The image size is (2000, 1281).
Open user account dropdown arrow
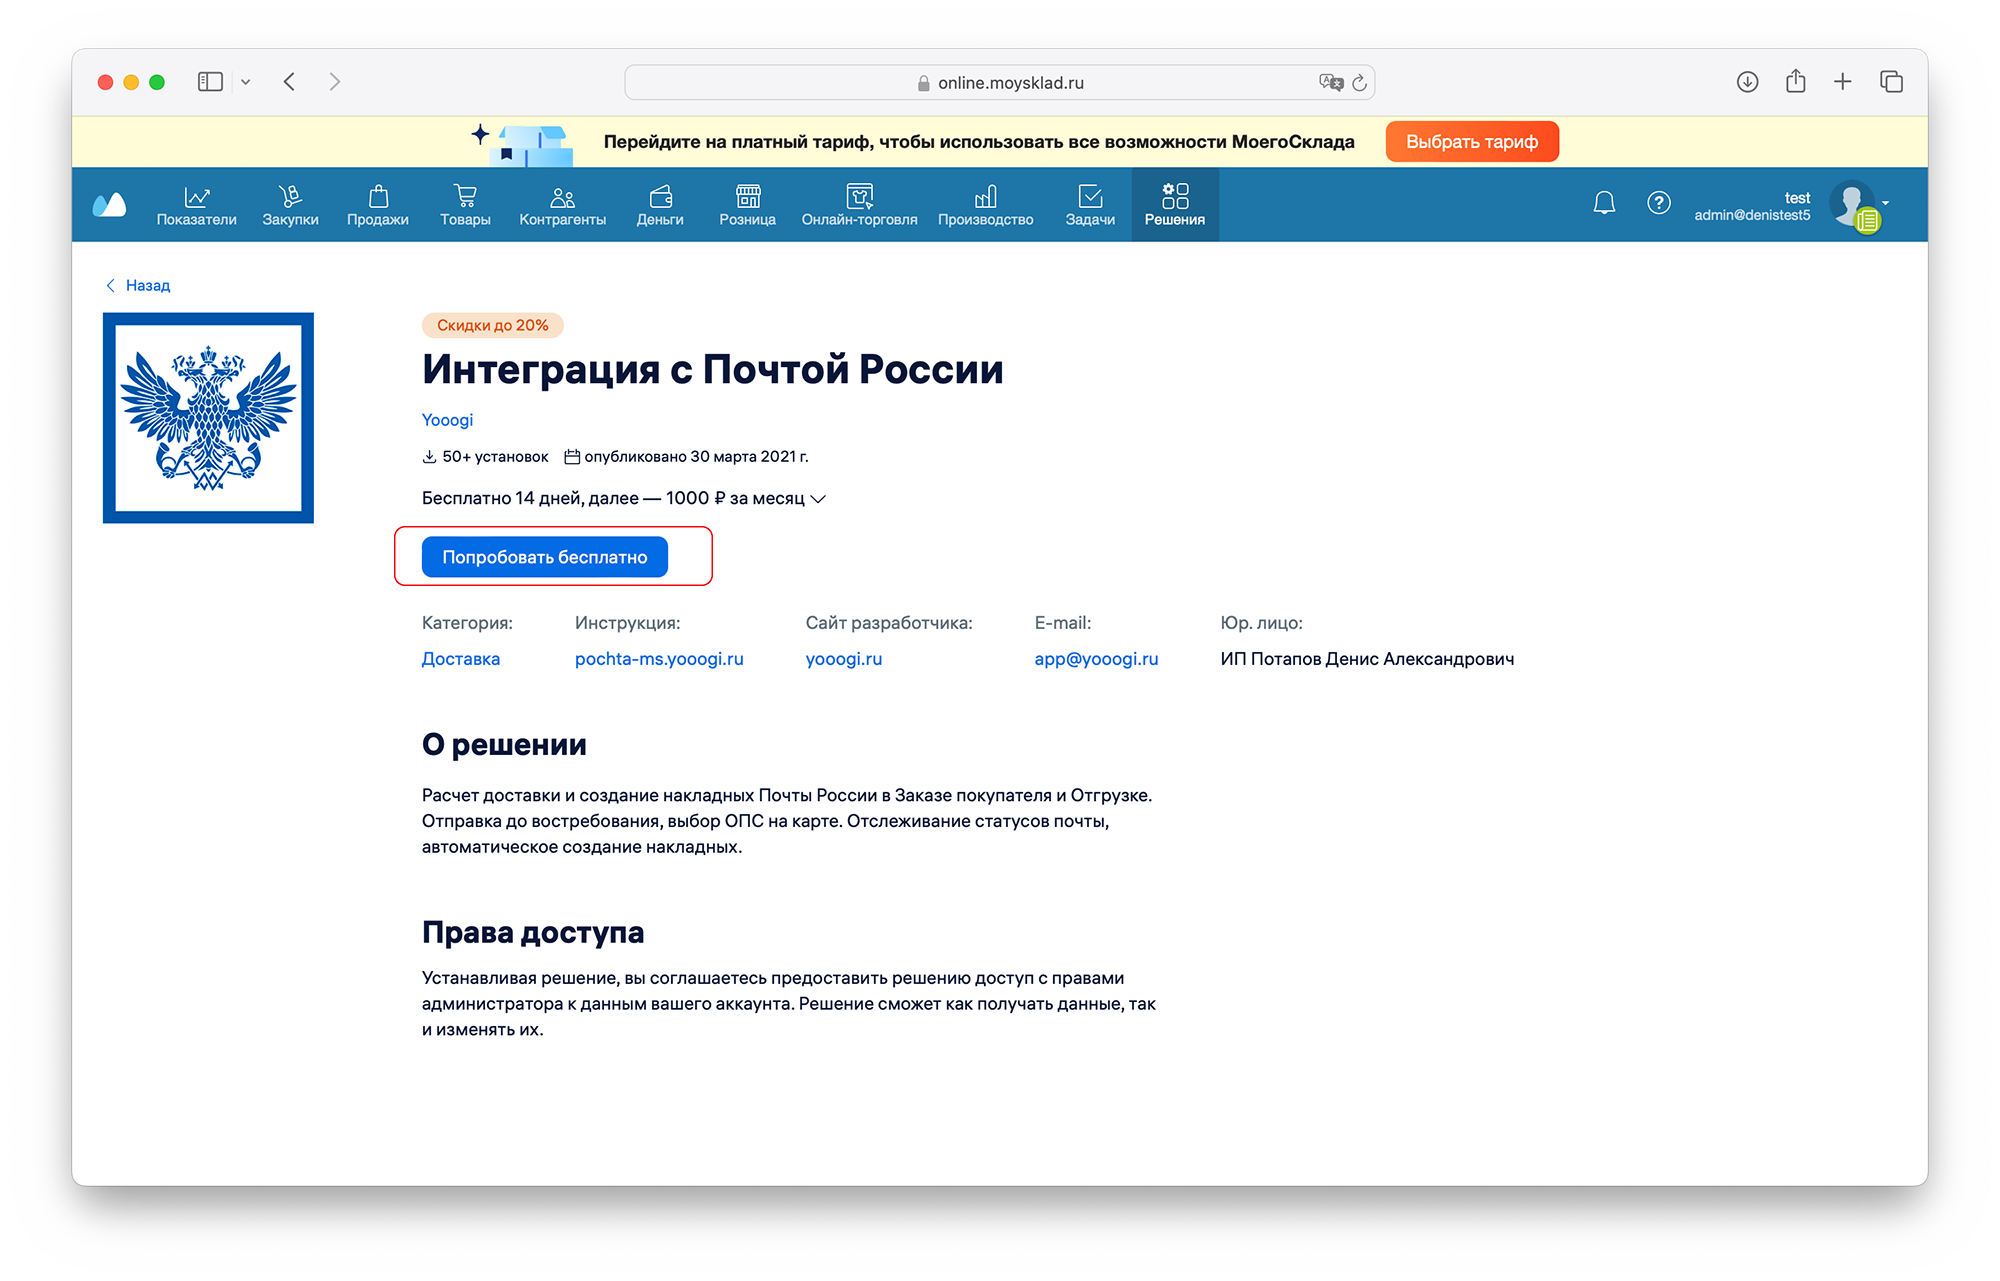pos(1886,203)
